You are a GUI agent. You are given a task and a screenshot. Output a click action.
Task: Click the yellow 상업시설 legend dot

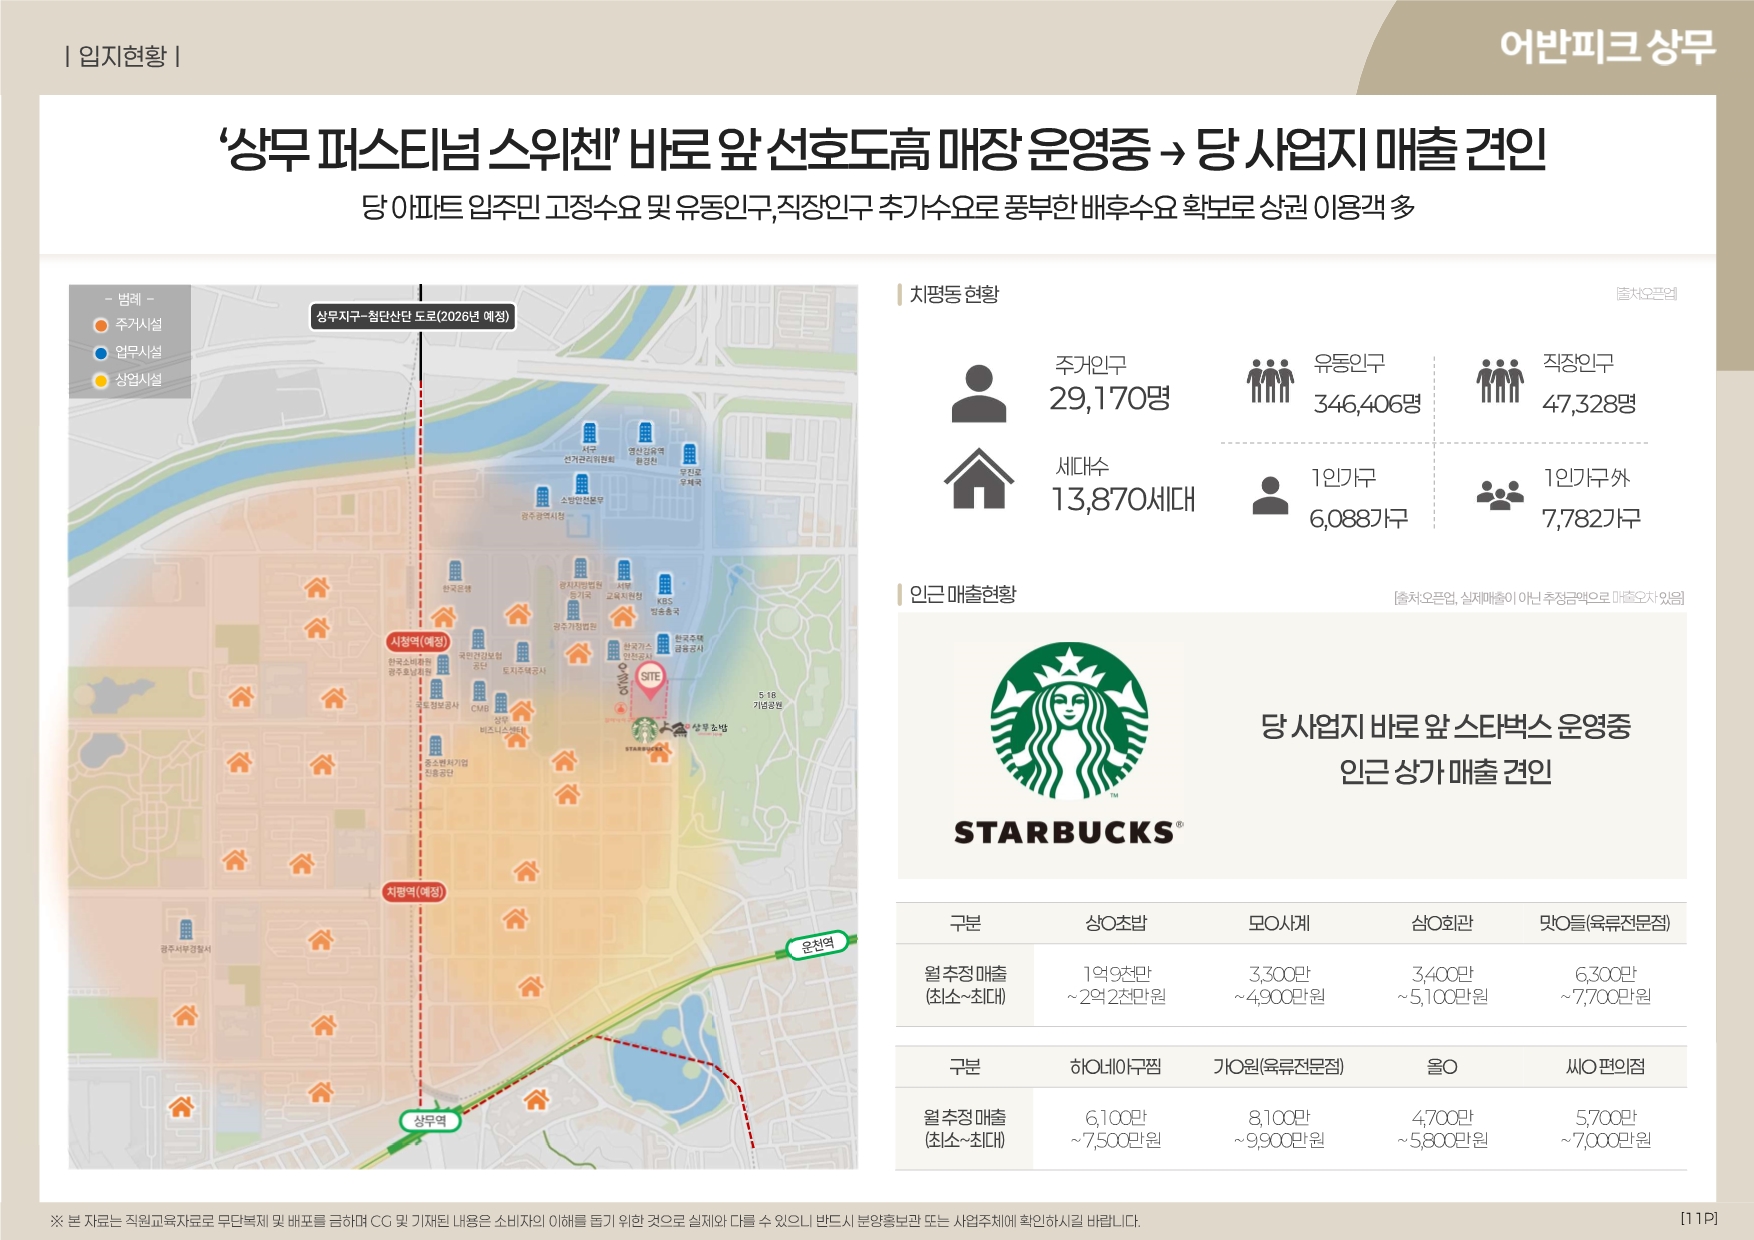[x=101, y=380]
